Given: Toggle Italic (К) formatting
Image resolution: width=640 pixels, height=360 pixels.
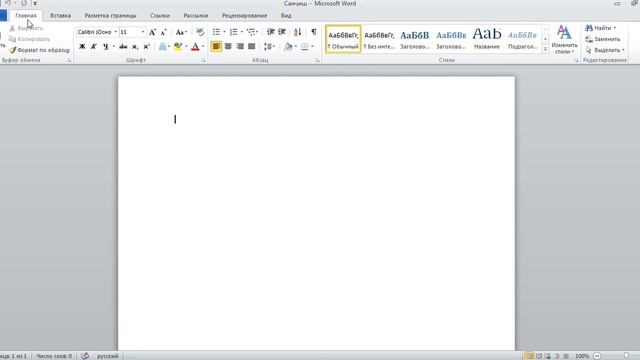Looking at the screenshot, I should (93, 47).
